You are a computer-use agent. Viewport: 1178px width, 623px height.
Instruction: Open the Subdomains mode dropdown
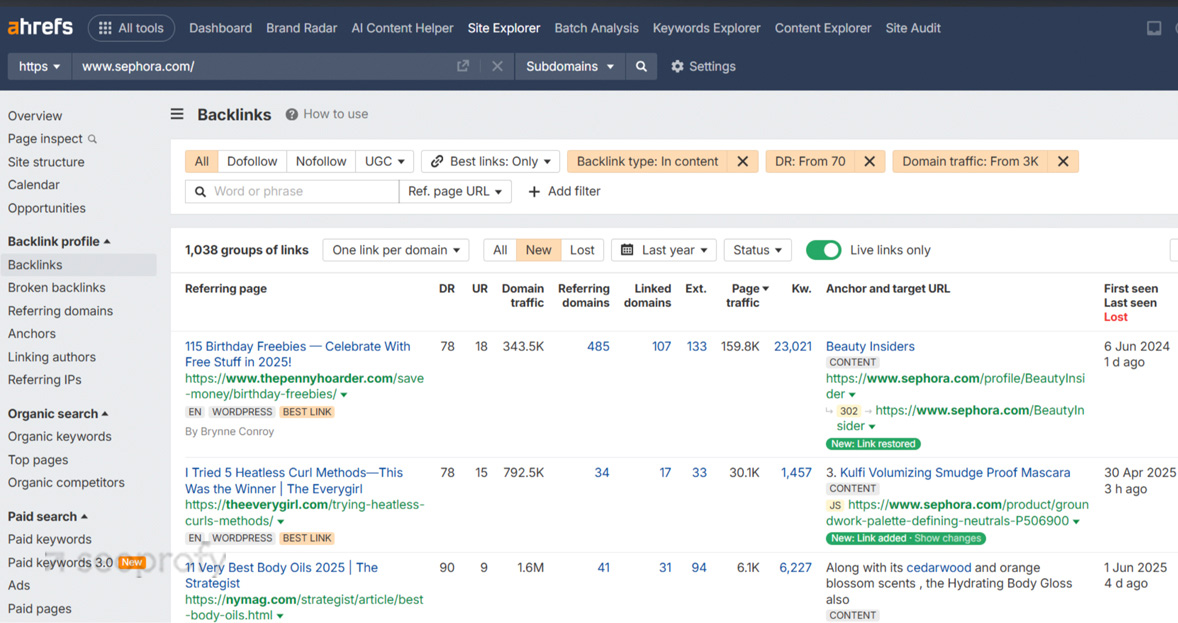[x=570, y=66]
